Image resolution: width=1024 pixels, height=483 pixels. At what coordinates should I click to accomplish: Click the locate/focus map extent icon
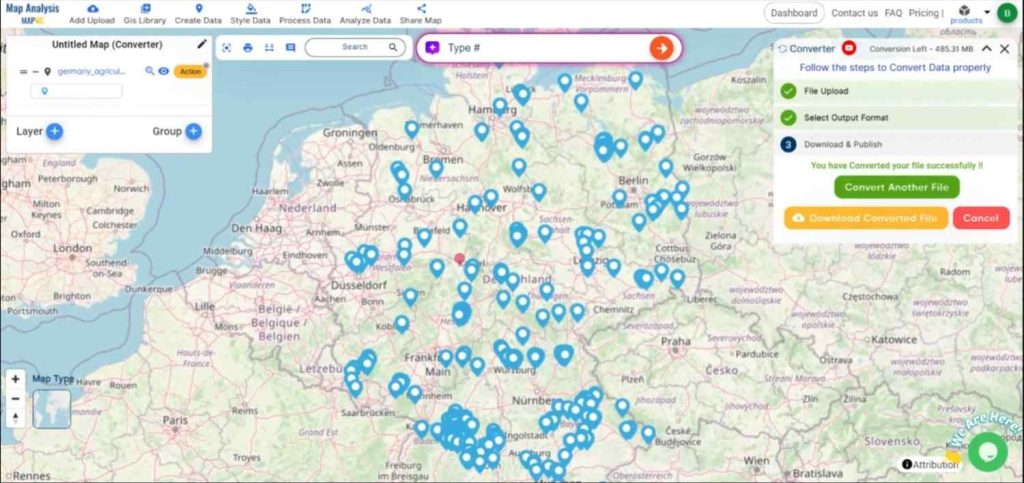(226, 47)
